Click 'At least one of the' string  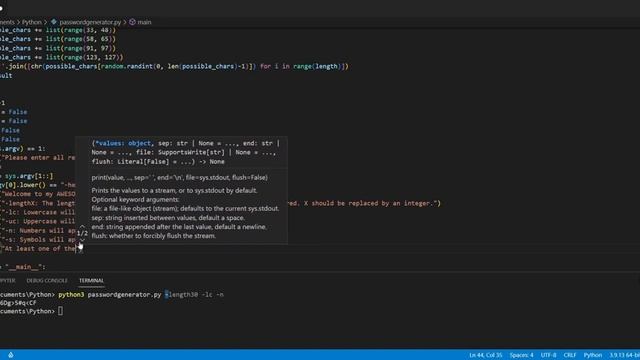(40, 249)
